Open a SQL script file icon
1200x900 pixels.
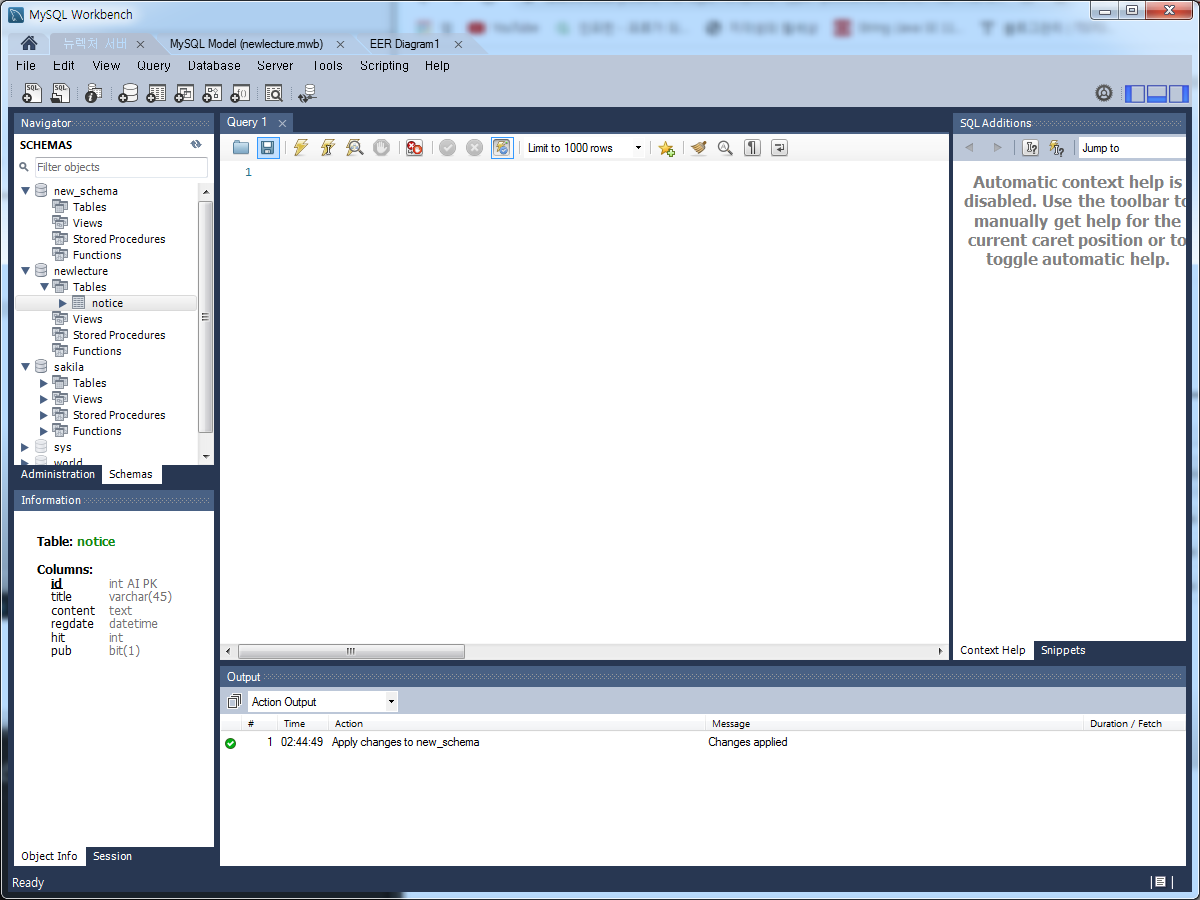click(61, 93)
